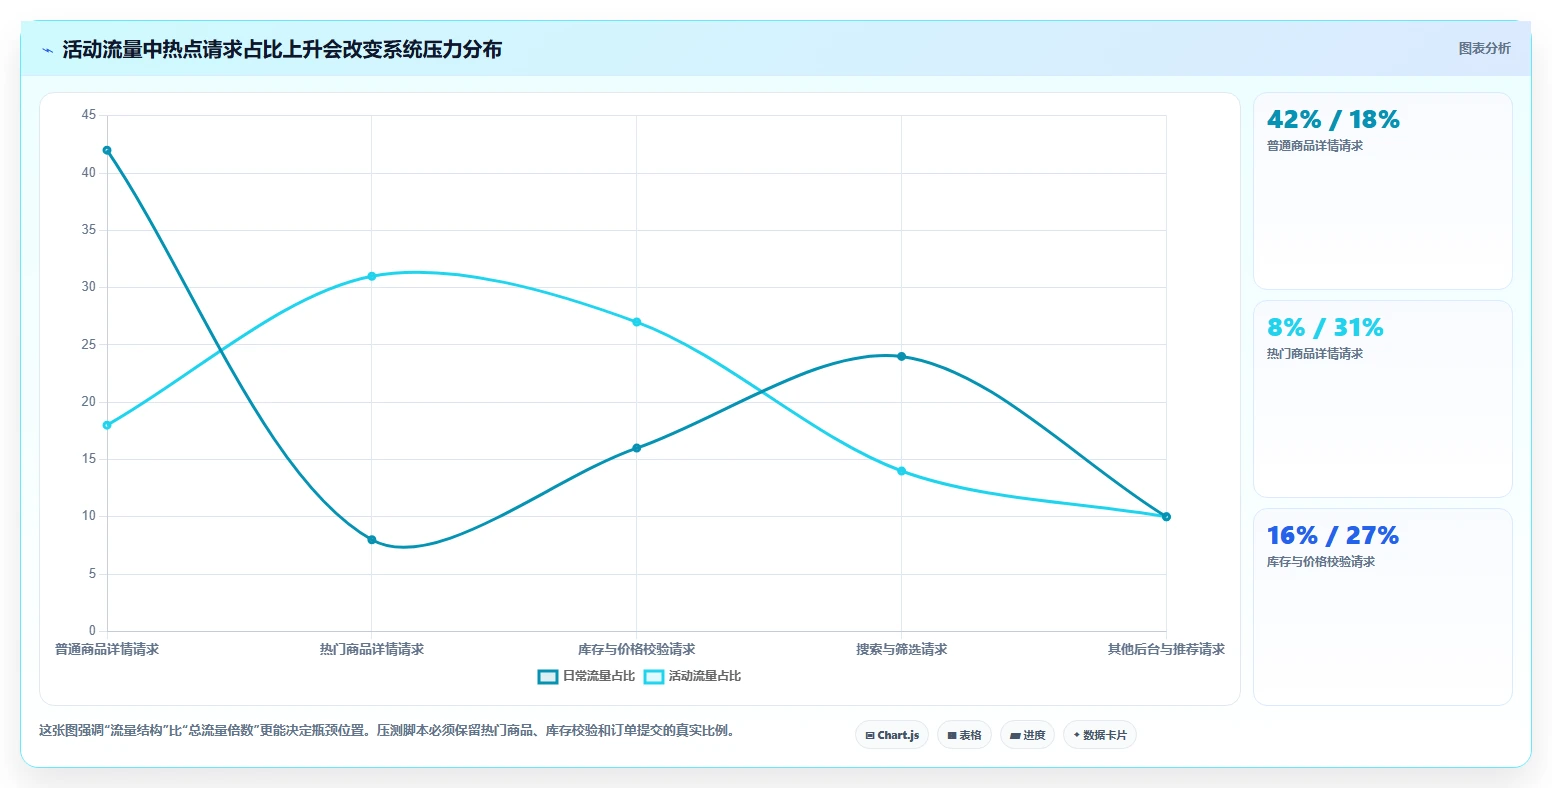Click the y-axis value 45
Viewport: 1552px width, 788px height.
pos(89,116)
